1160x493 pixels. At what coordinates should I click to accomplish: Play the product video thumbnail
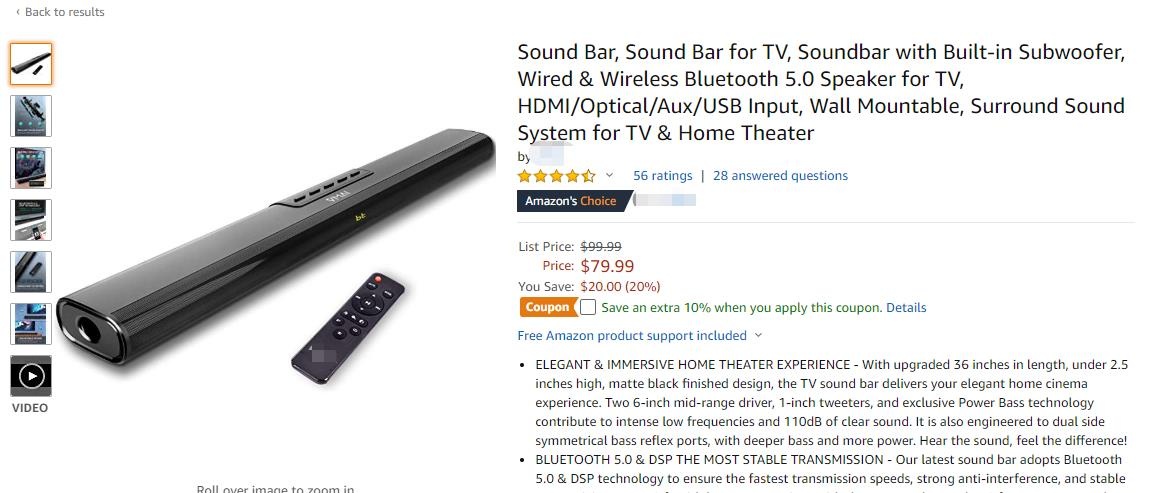[31, 377]
